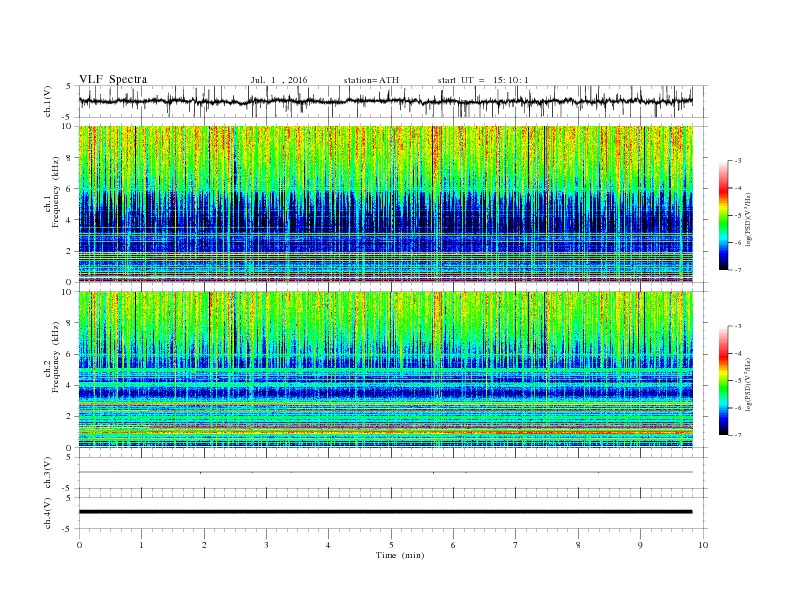
Task: Click the ch.1 voltage waveform trace panel
Action: click(x=393, y=101)
